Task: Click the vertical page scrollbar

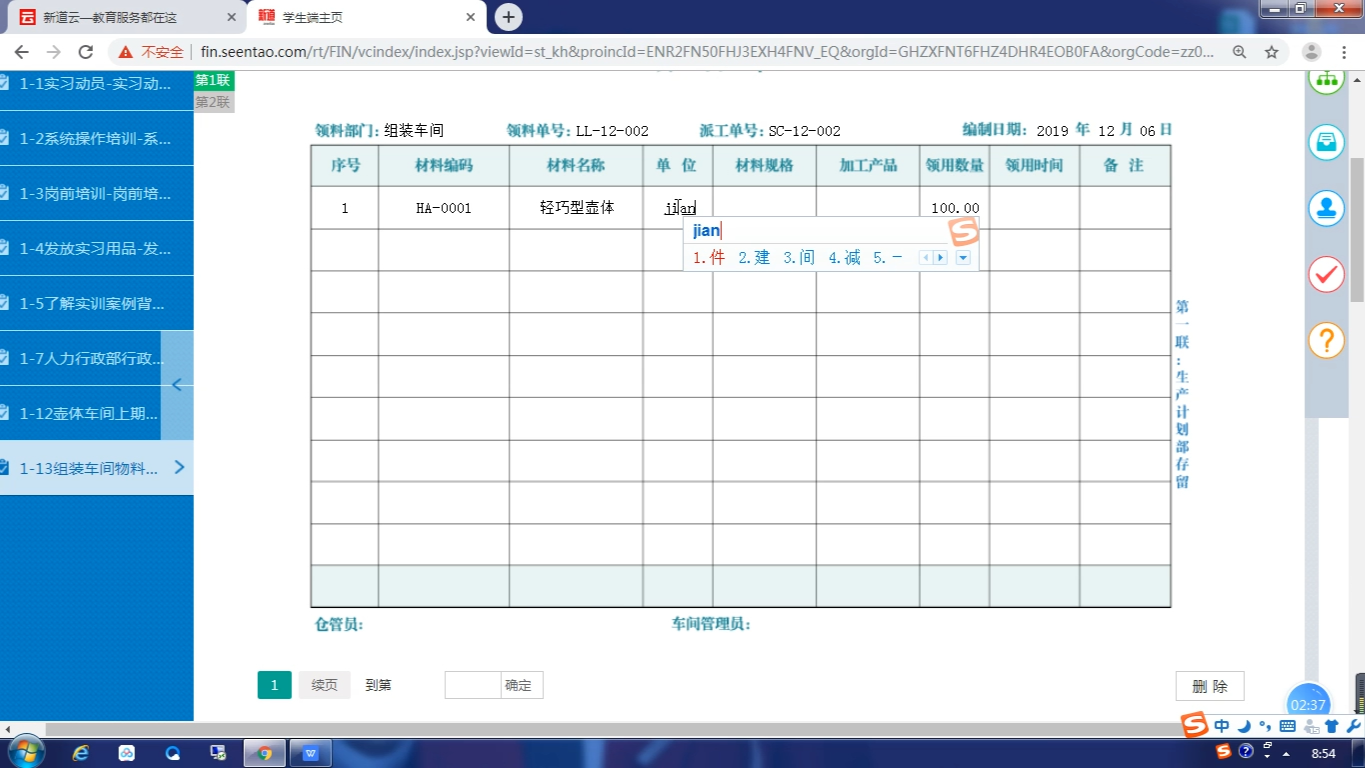Action: coord(1357,230)
